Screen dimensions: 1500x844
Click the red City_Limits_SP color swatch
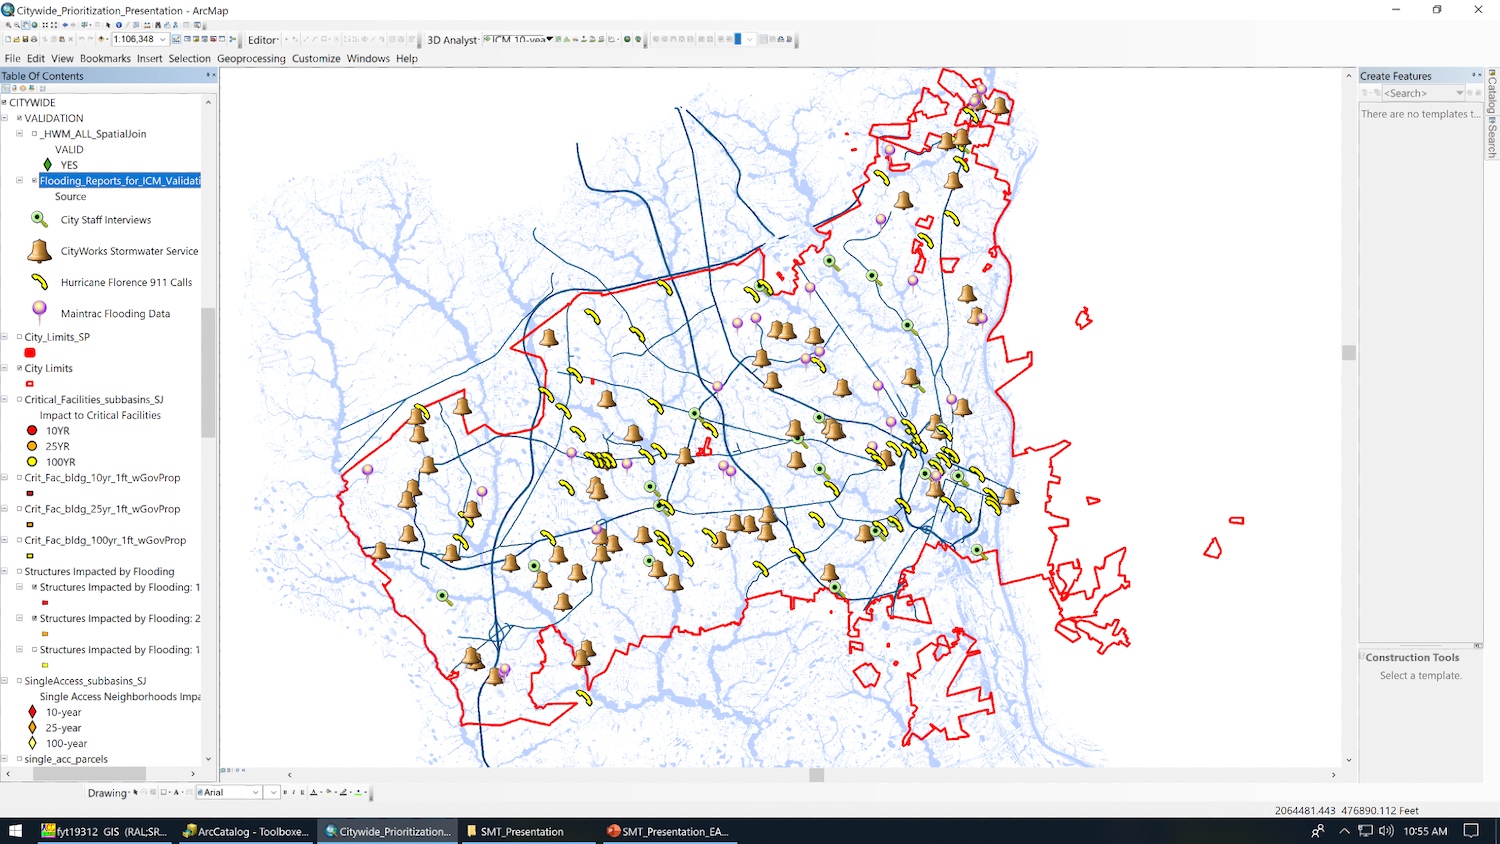point(30,353)
